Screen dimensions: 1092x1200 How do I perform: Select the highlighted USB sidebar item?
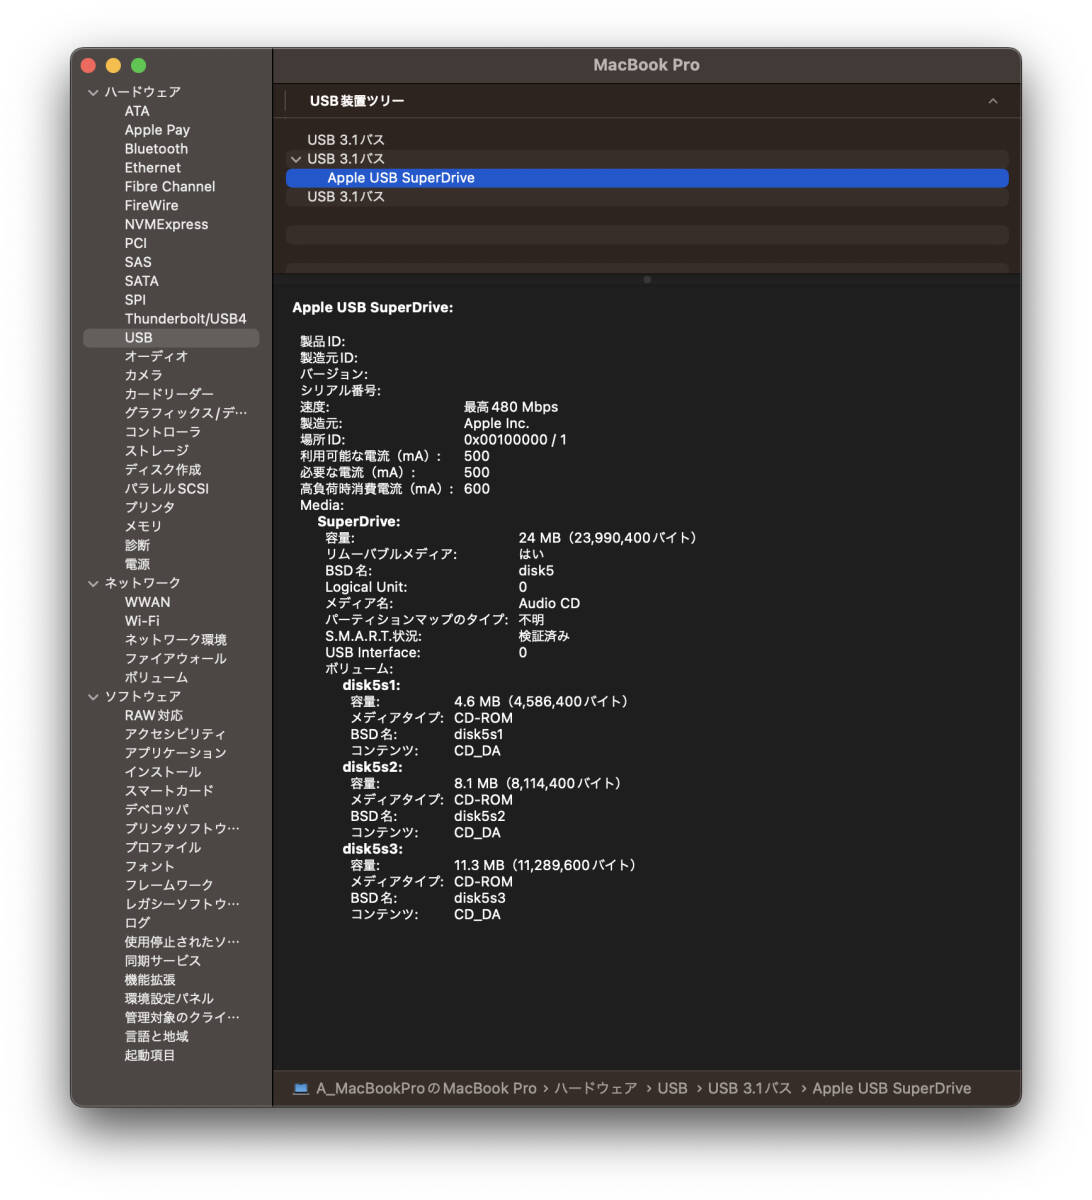pos(171,338)
